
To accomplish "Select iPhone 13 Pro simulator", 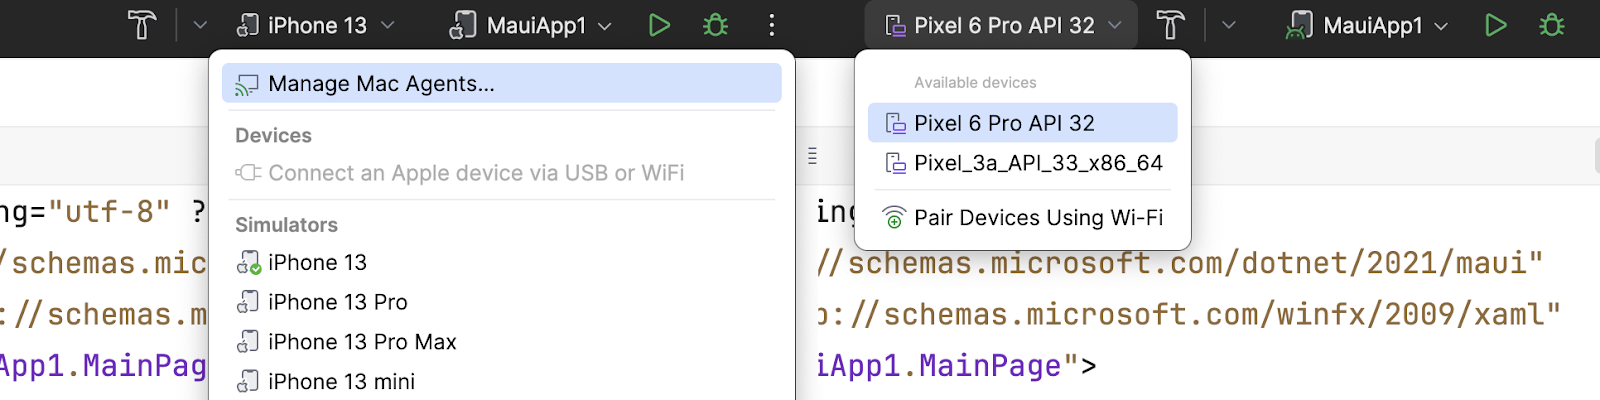I will [x=337, y=302].
